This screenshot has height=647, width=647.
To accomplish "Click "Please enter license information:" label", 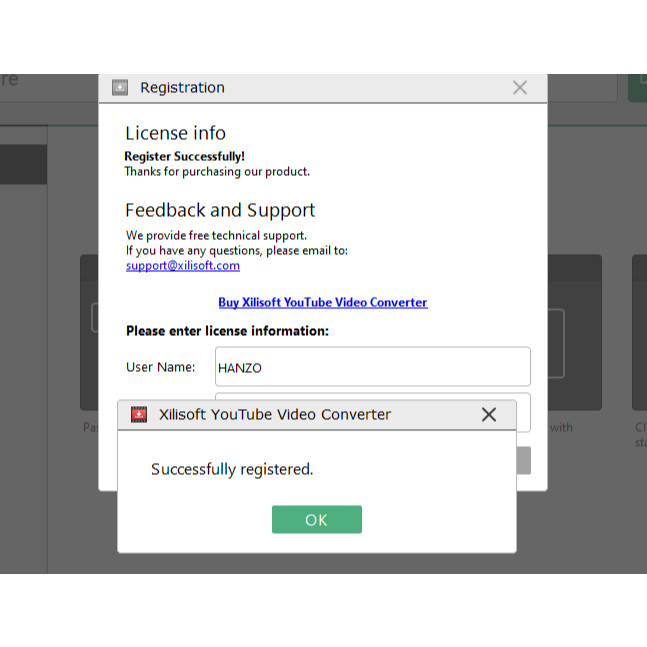I will [227, 331].
